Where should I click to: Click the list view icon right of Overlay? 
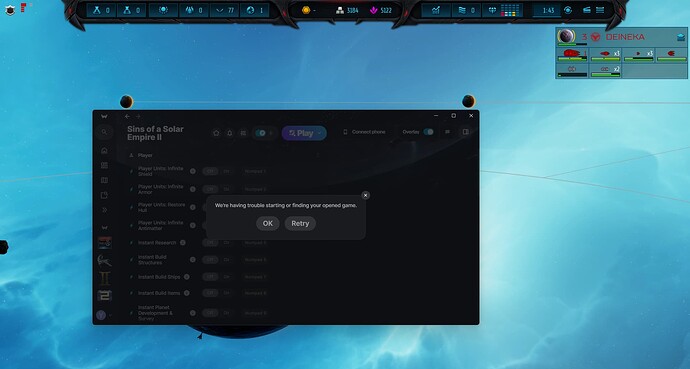[448, 132]
